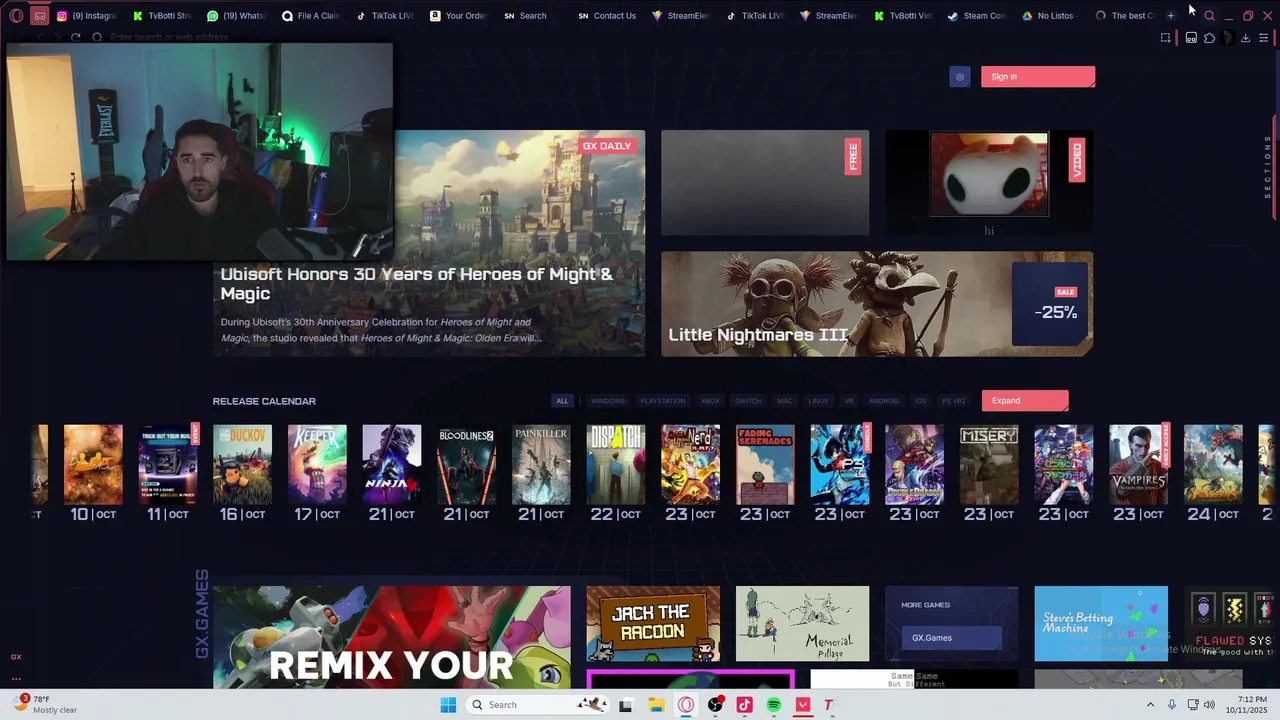Open the Little Nightmares III sale card
This screenshot has width=1280, height=720.
[877, 304]
